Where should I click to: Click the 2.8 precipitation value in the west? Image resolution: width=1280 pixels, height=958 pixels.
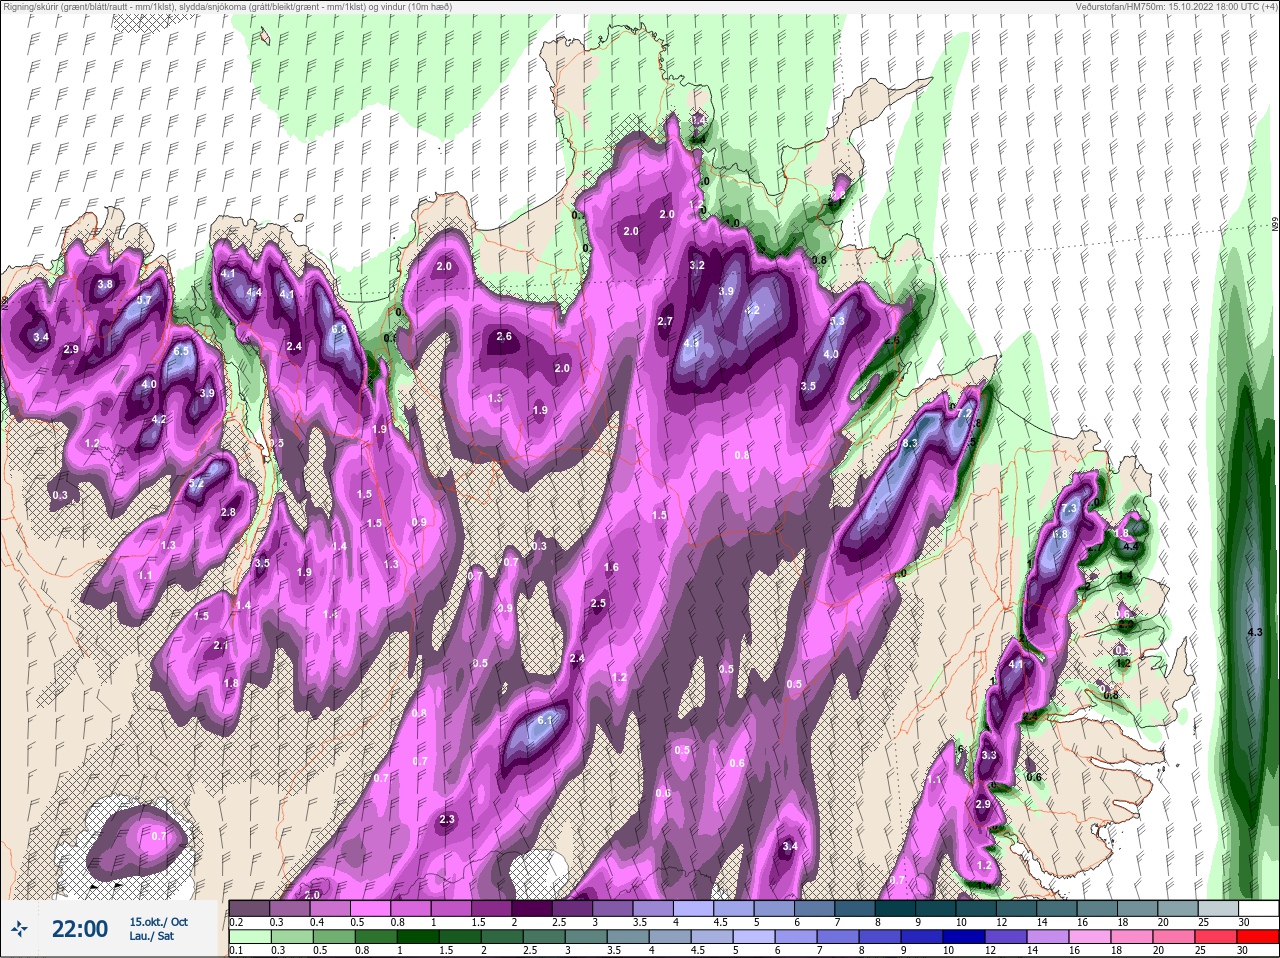click(x=228, y=513)
